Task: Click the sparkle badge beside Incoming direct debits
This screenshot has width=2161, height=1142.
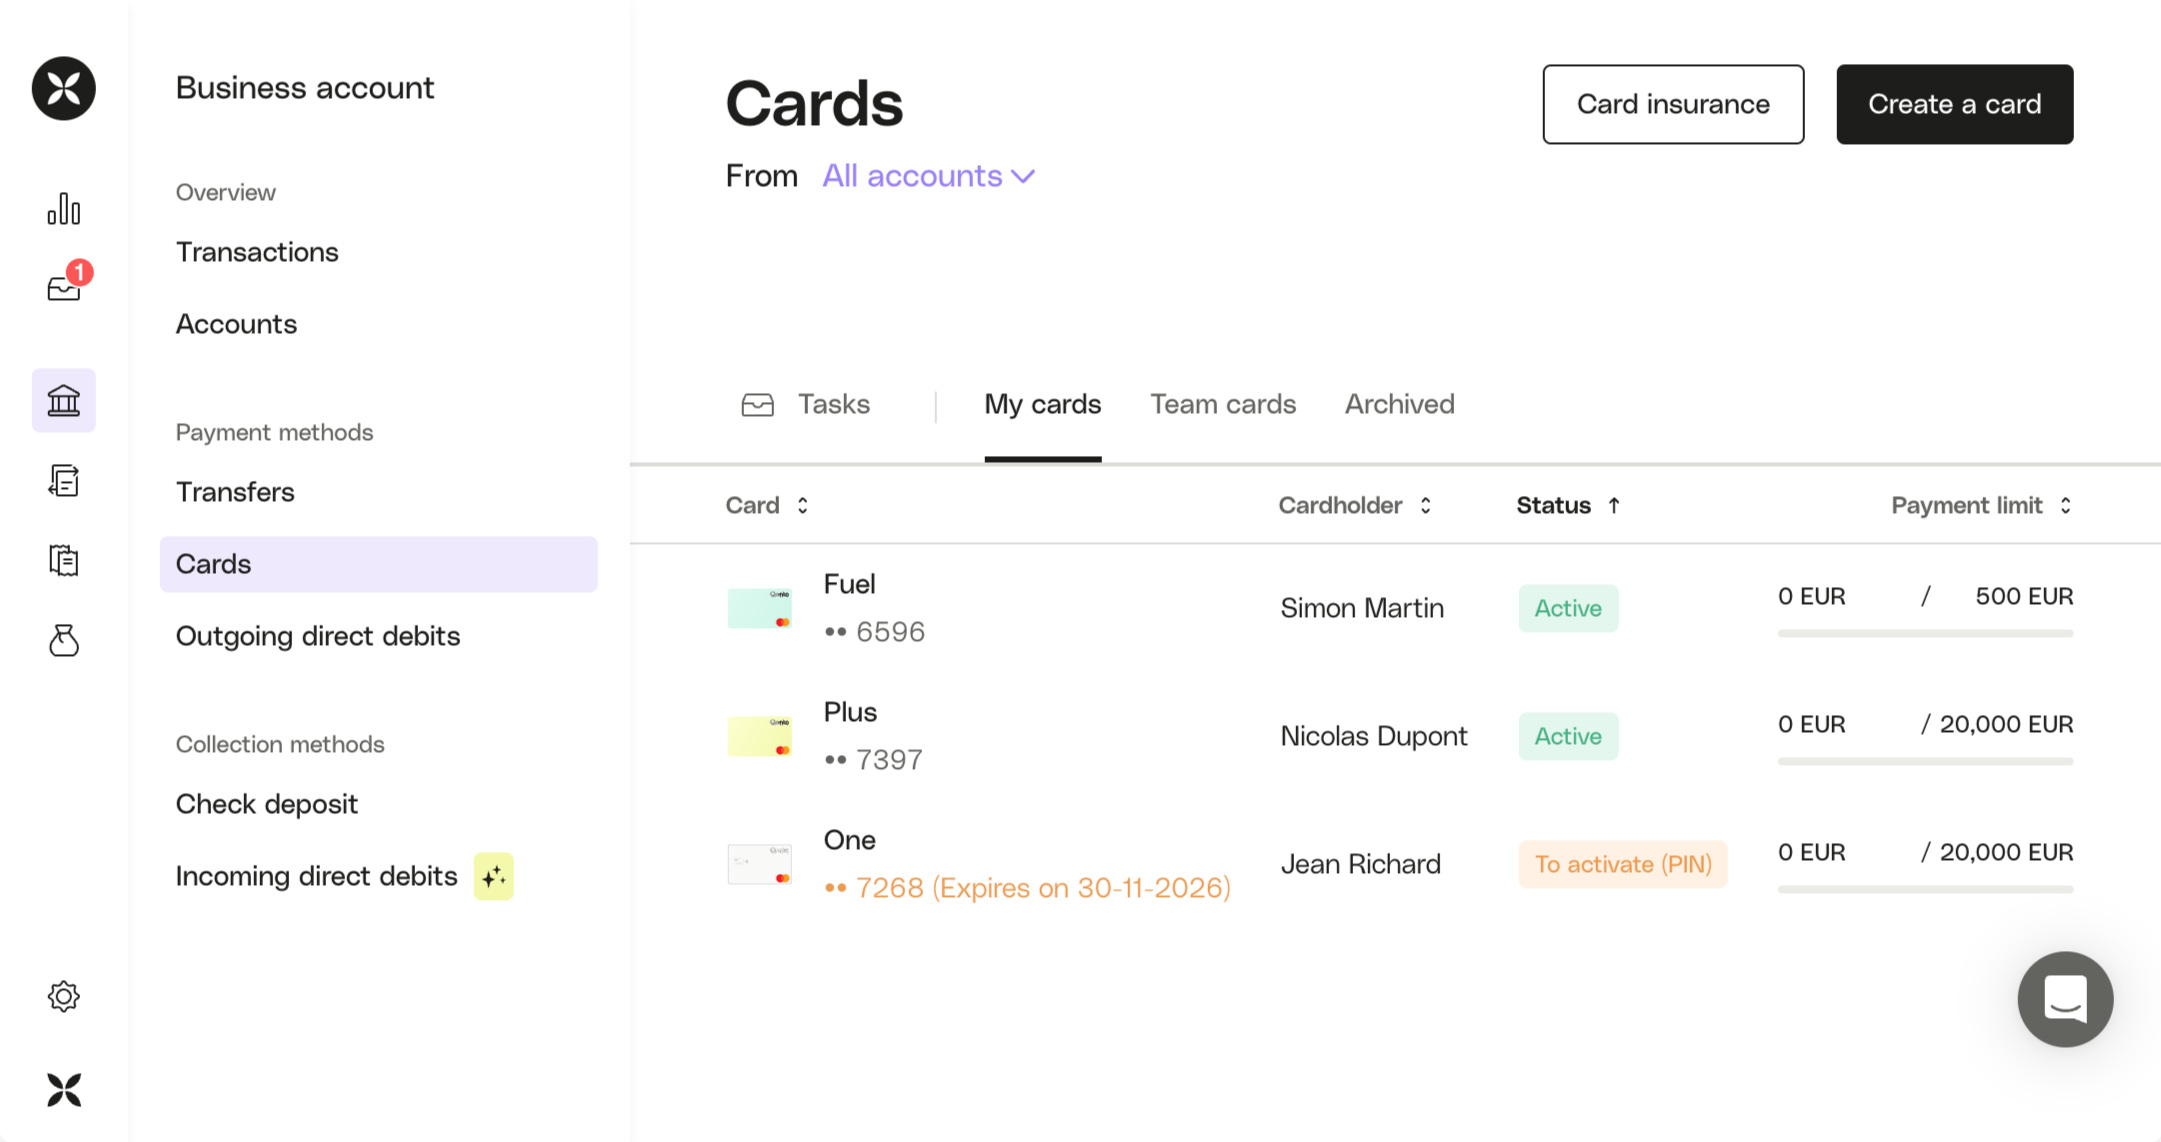Action: [493, 877]
